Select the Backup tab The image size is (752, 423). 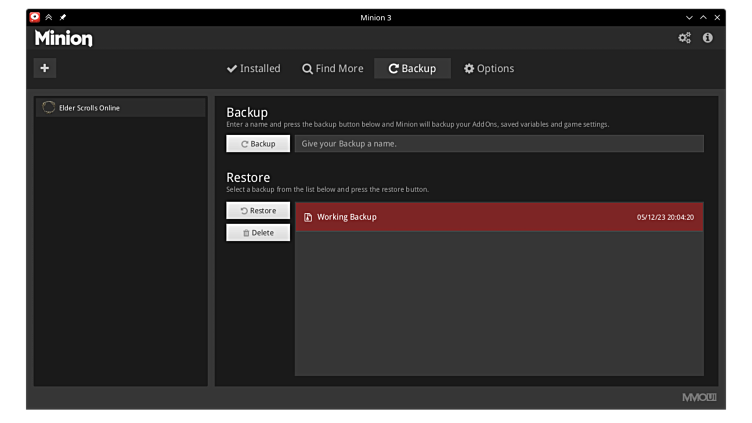(412, 69)
